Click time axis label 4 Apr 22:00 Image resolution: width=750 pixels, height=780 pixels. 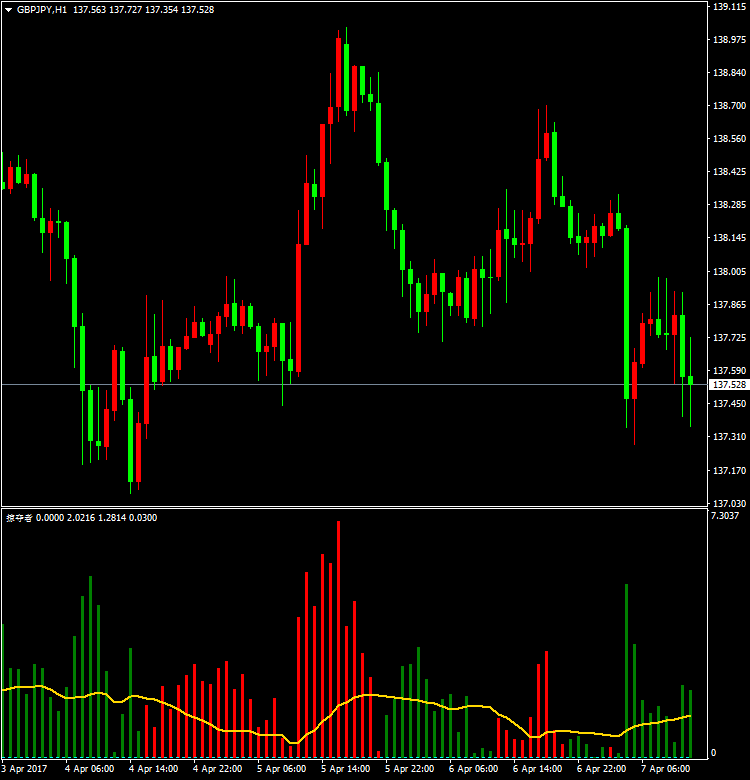[x=218, y=769]
